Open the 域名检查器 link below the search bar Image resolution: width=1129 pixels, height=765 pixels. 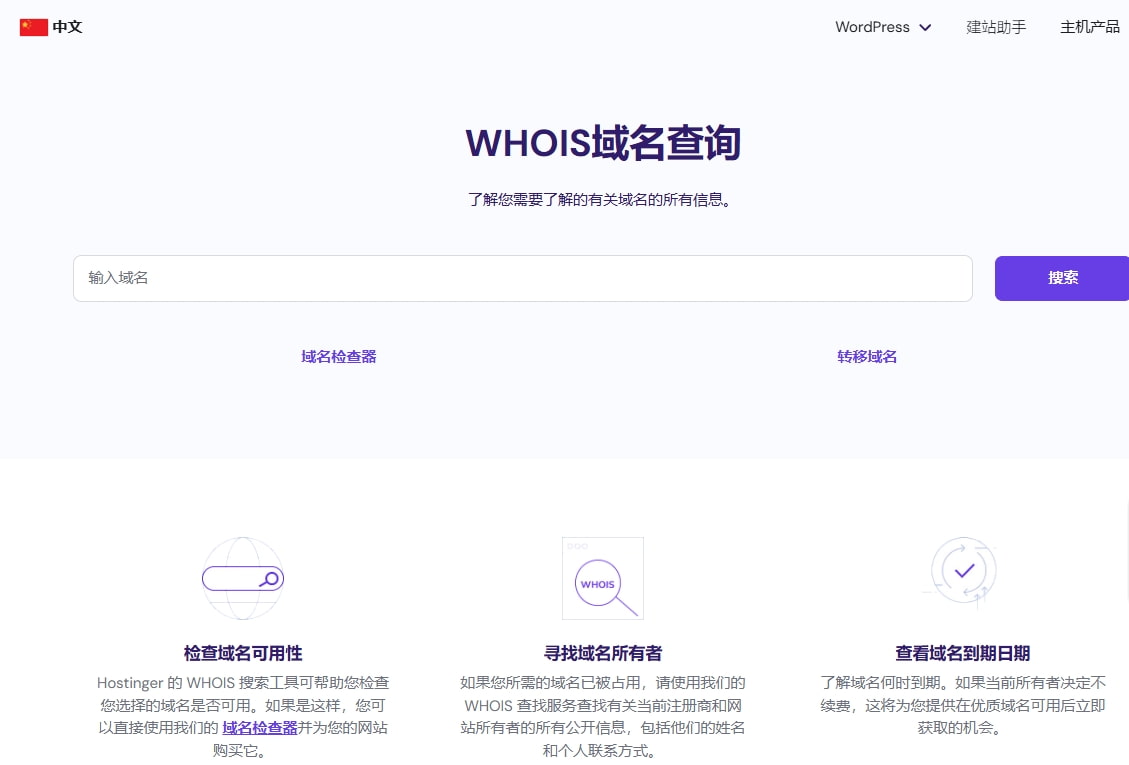(338, 356)
